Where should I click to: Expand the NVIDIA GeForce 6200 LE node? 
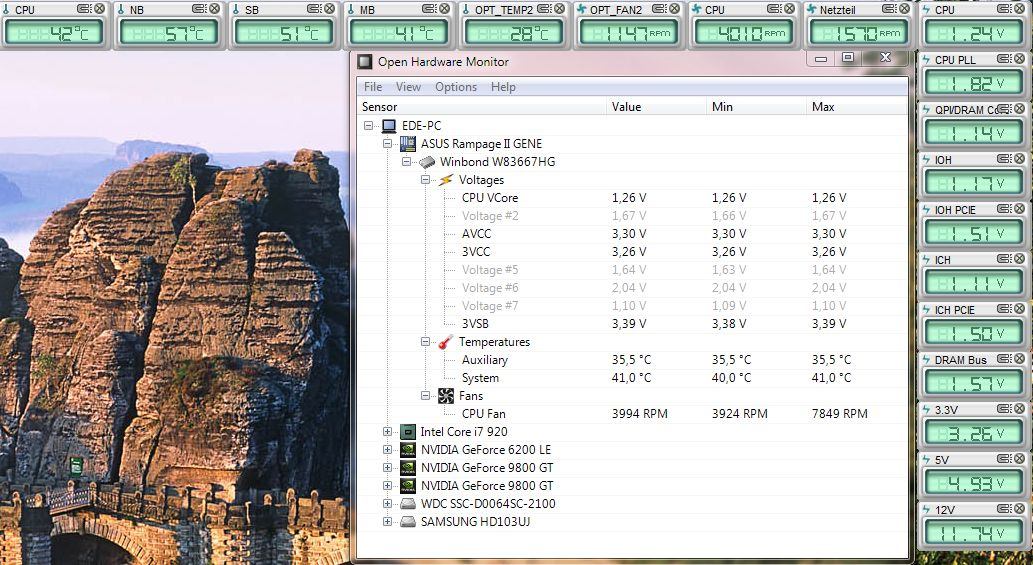coord(387,450)
